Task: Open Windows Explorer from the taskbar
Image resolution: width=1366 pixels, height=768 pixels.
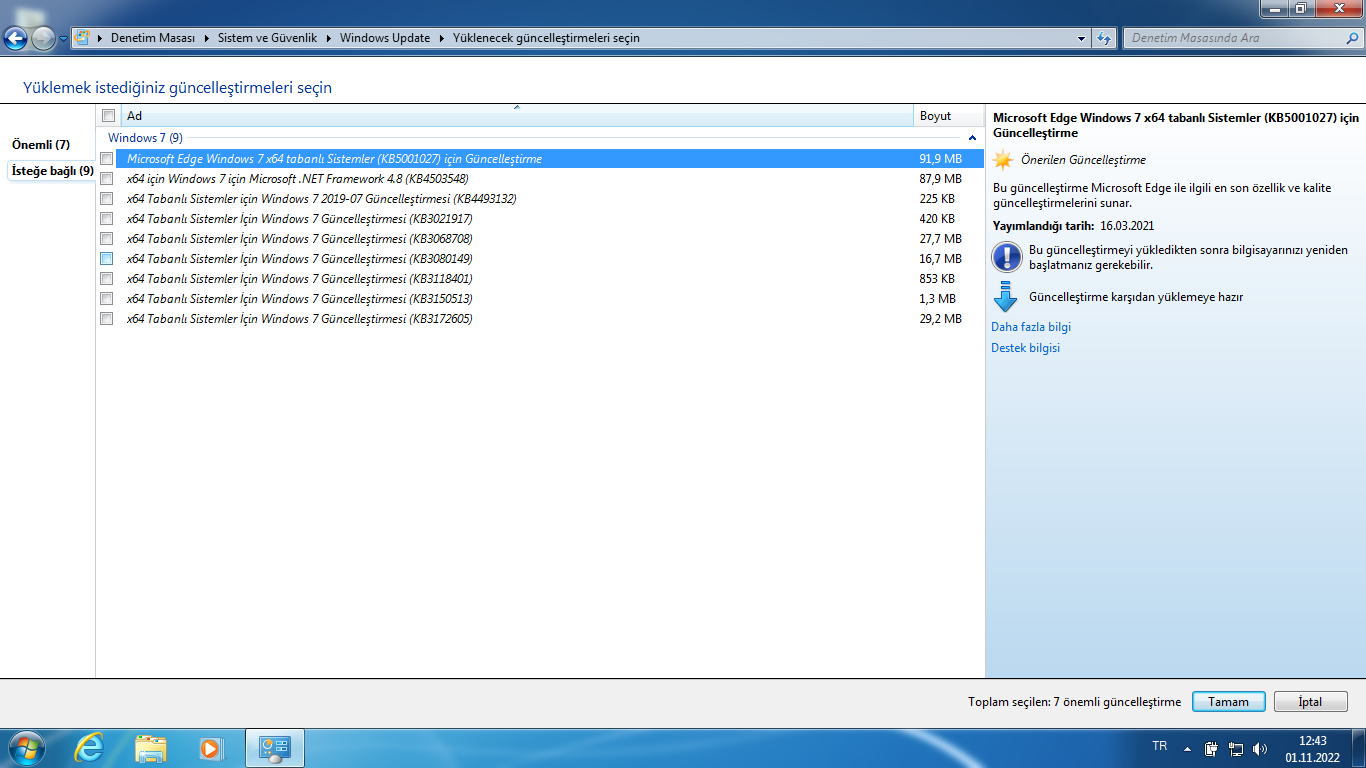Action: coord(150,748)
